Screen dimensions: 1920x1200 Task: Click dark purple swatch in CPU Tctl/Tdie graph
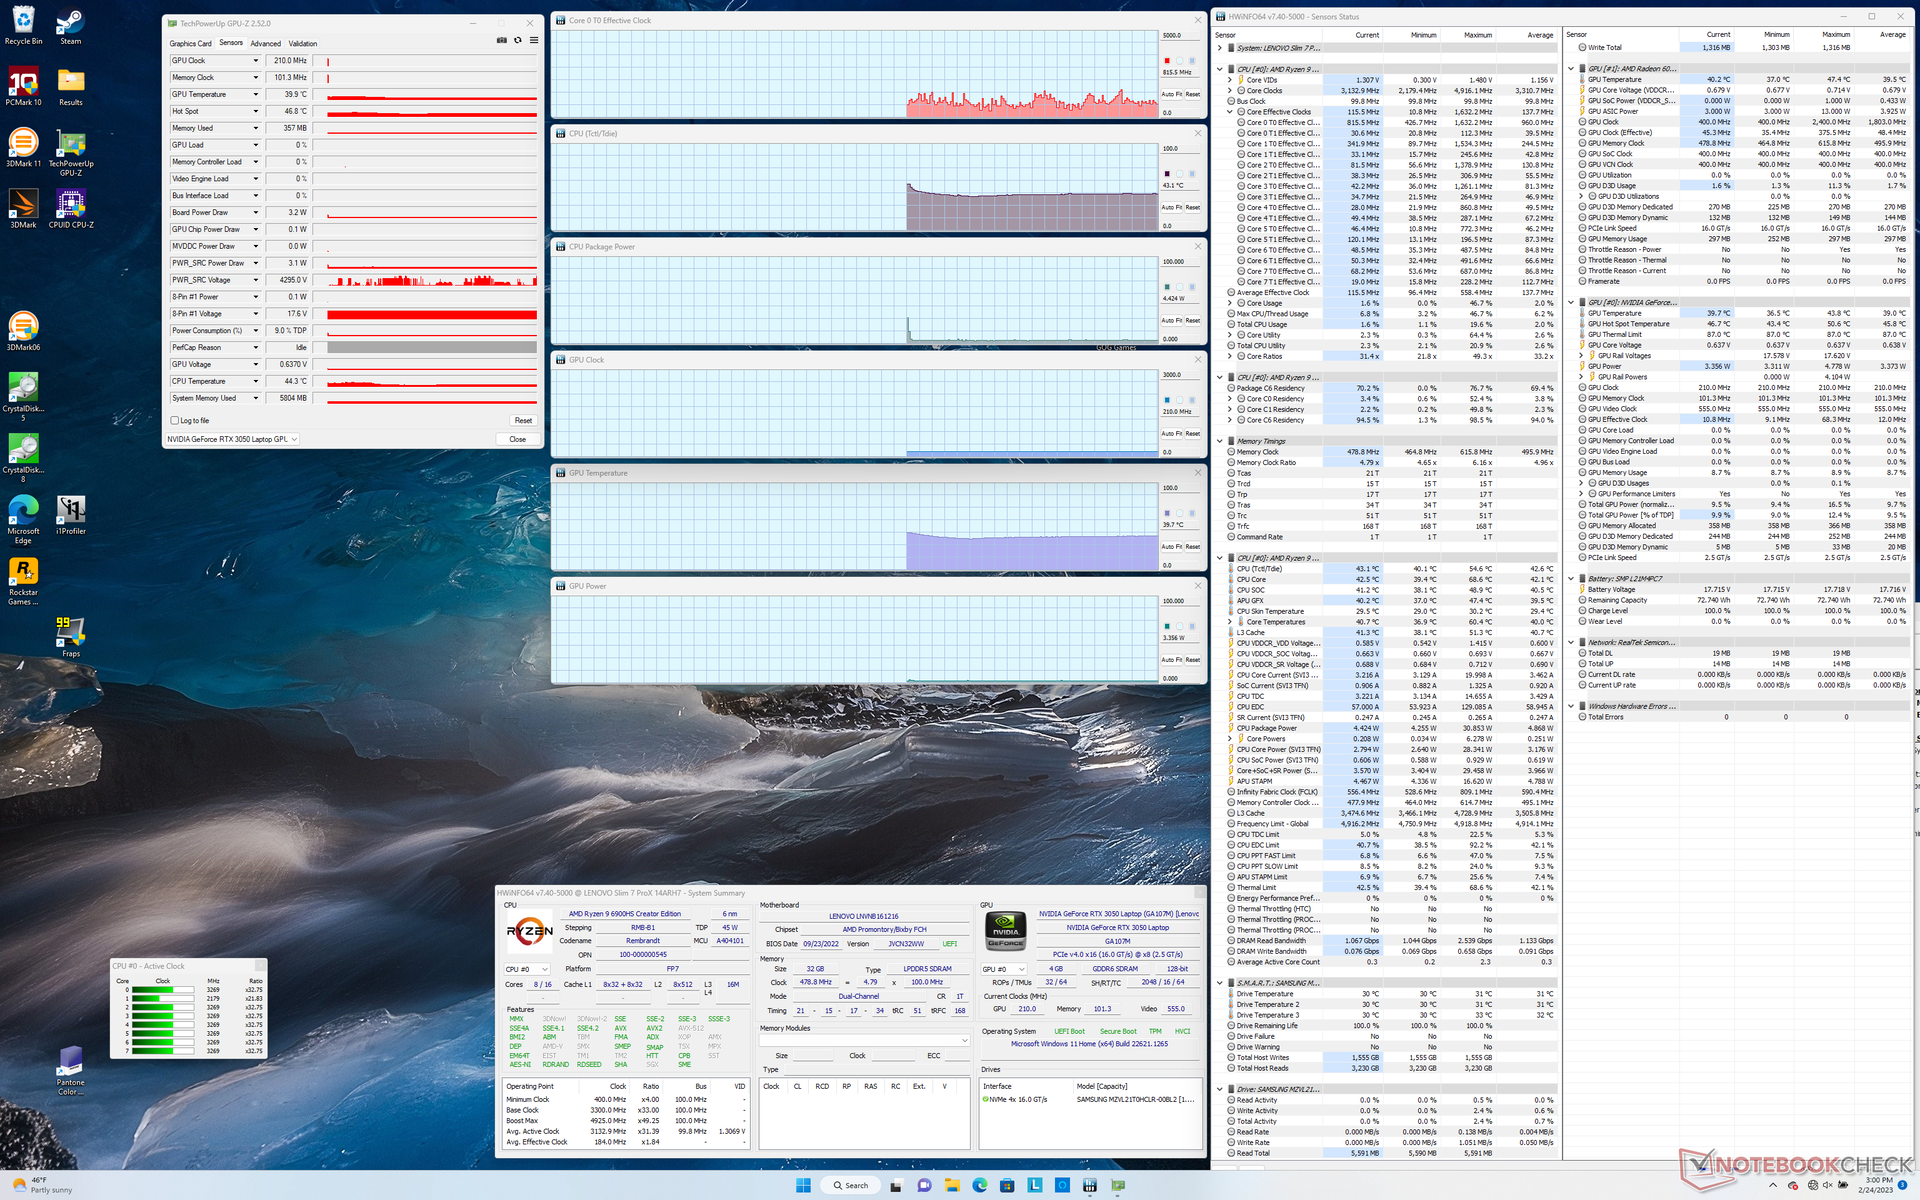tap(1167, 174)
